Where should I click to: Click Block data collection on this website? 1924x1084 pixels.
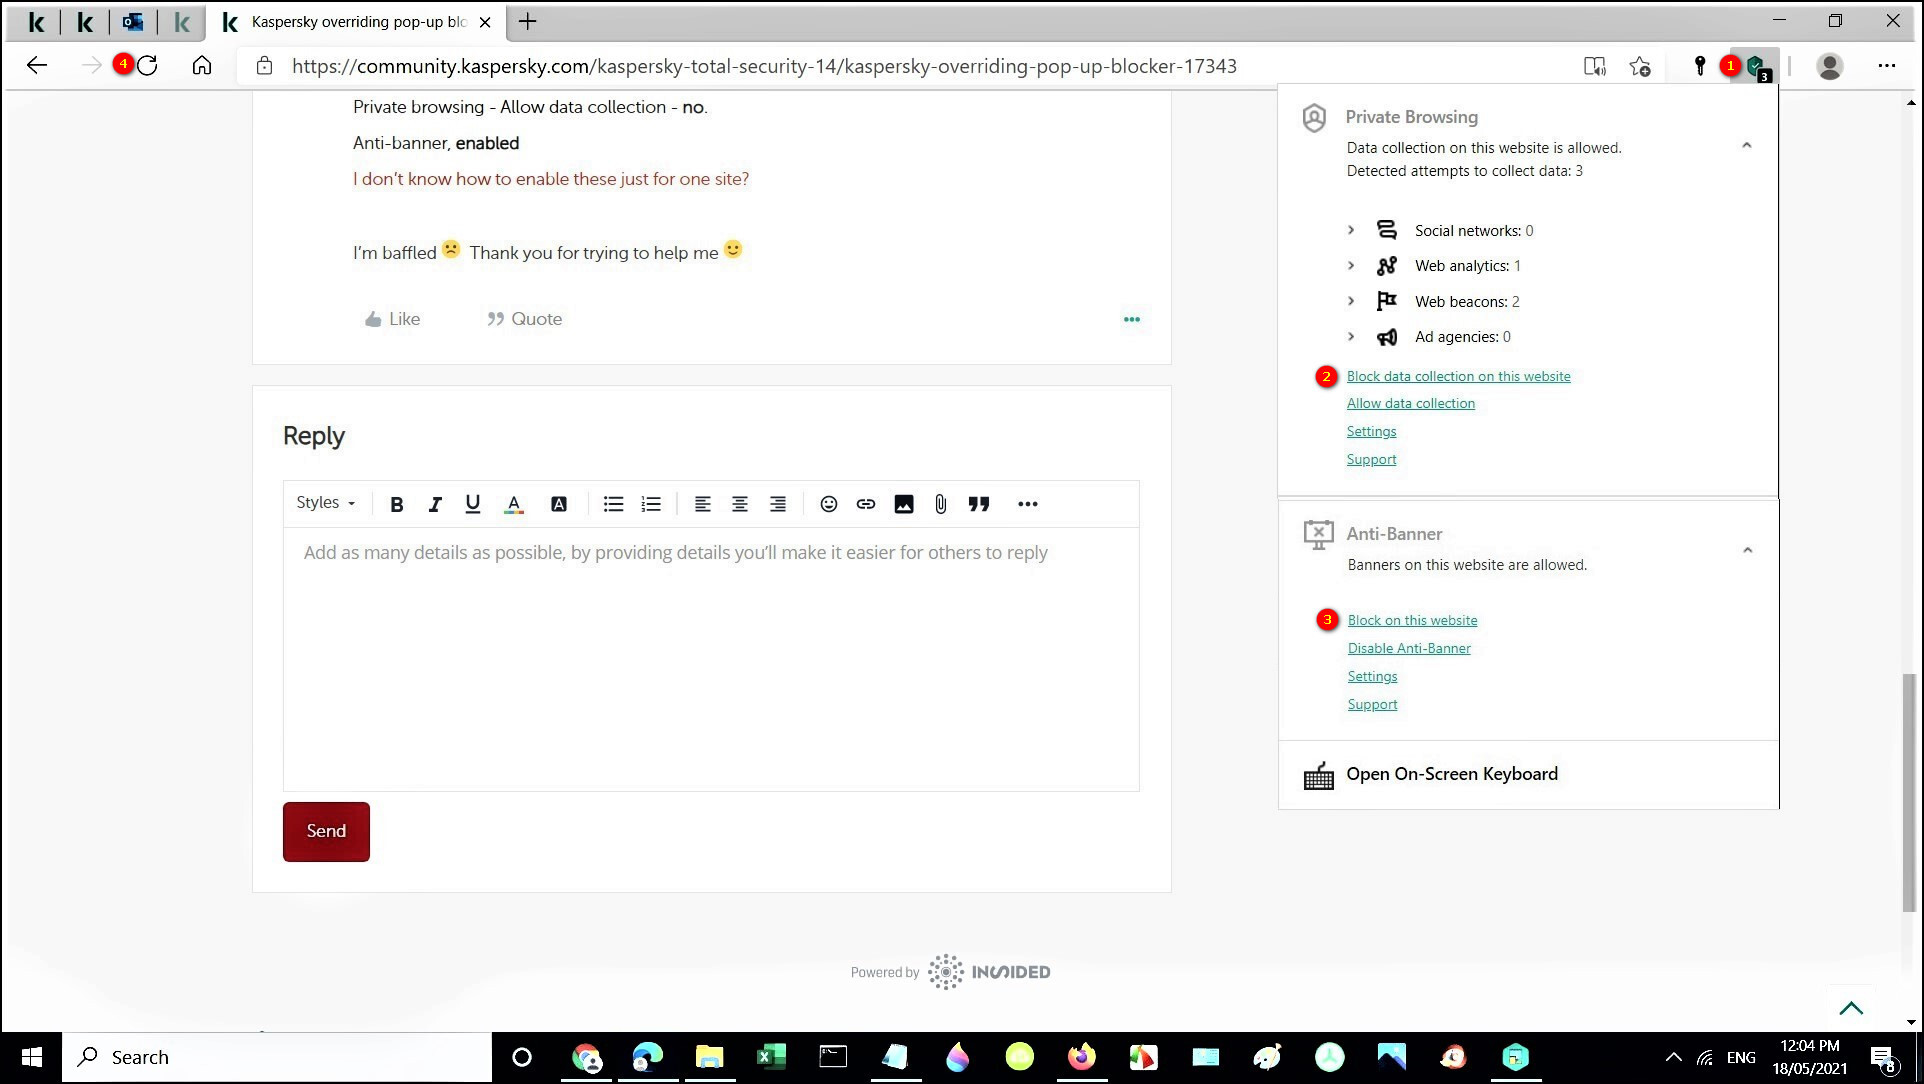(x=1458, y=376)
